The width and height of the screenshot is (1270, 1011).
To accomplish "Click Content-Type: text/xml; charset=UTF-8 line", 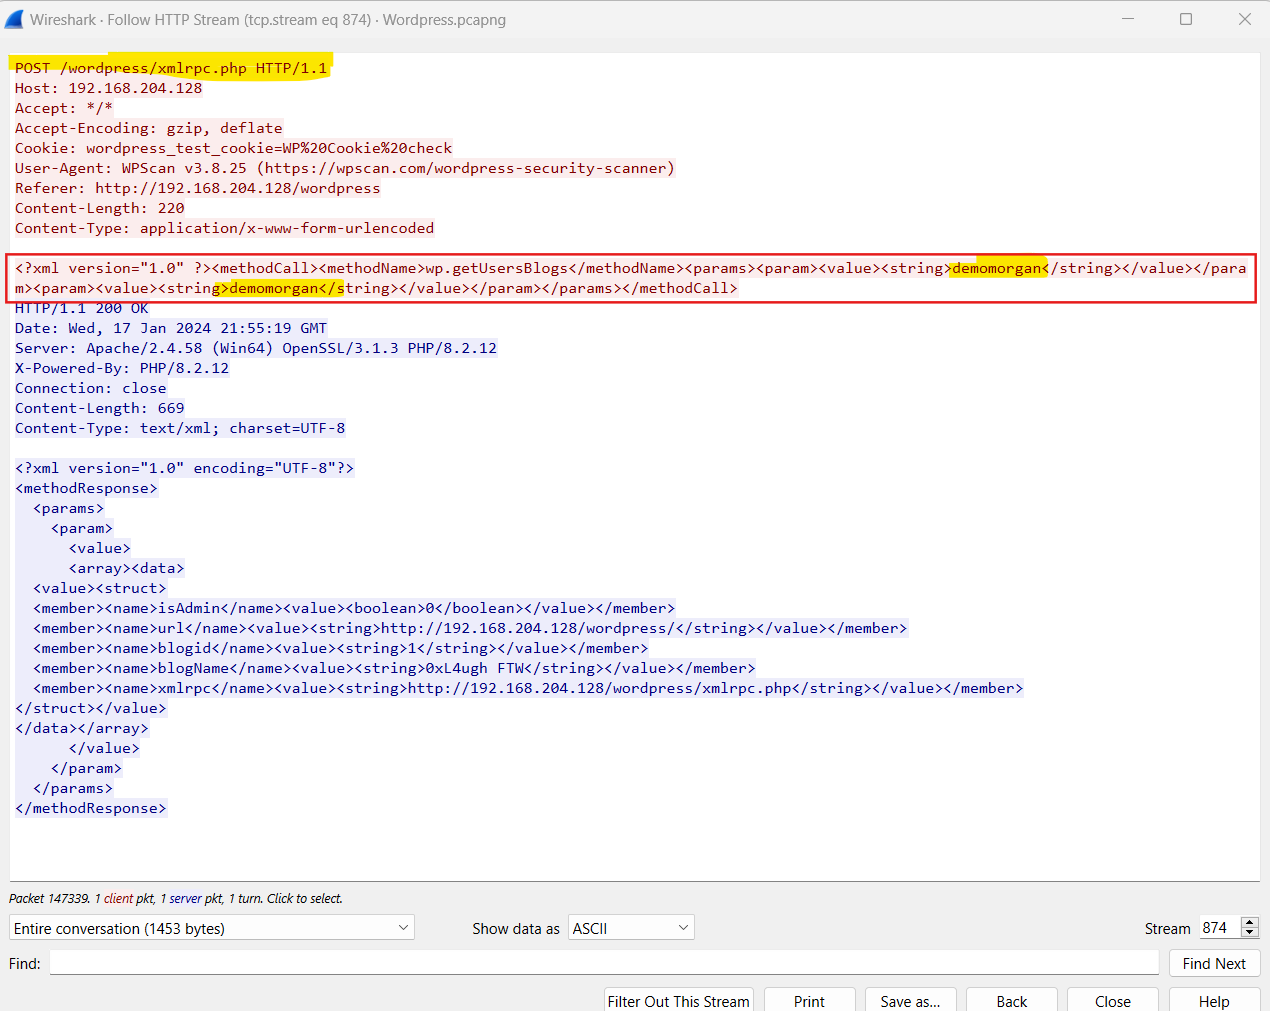I will 179,428.
